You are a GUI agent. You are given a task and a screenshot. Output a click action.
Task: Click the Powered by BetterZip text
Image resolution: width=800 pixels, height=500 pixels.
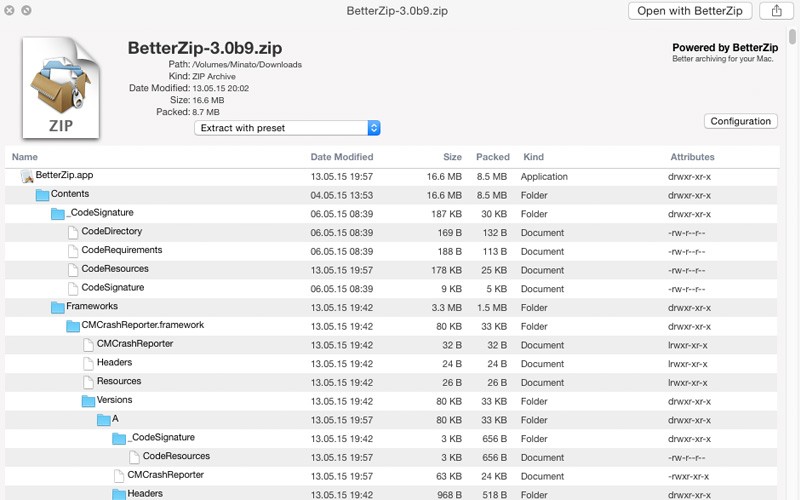725,47
